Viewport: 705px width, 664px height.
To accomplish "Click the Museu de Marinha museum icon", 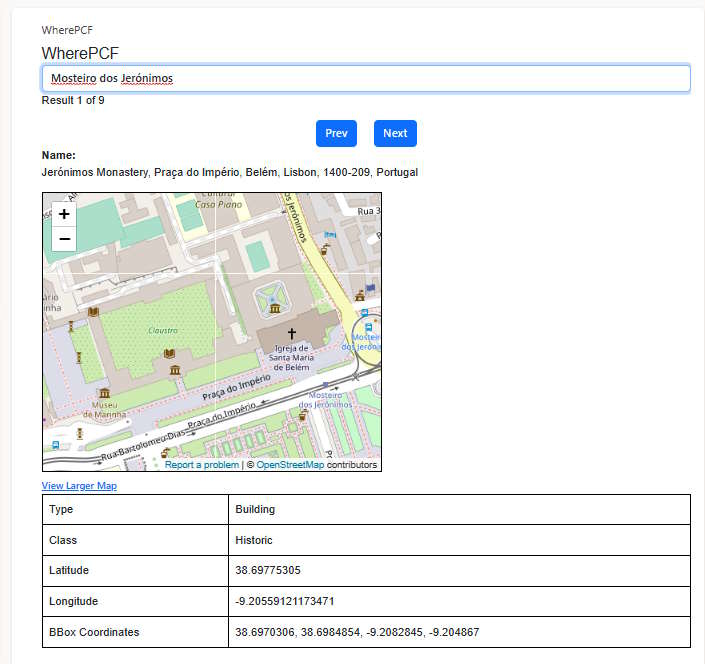I will [x=104, y=393].
